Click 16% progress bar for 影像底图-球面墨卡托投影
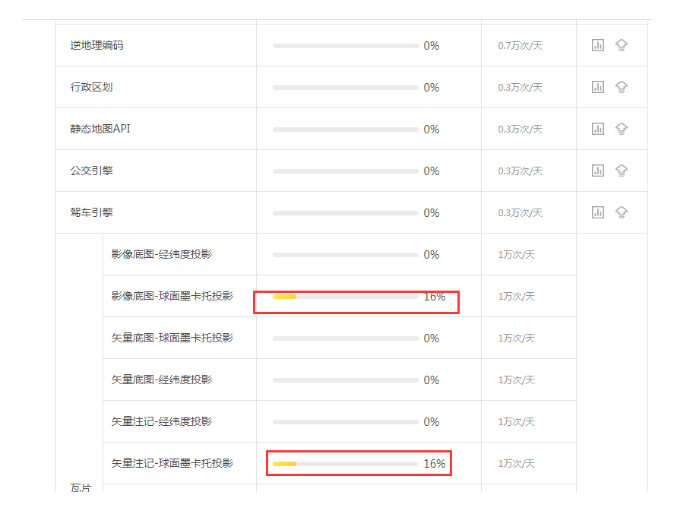The width and height of the screenshot is (679, 508). click(345, 297)
